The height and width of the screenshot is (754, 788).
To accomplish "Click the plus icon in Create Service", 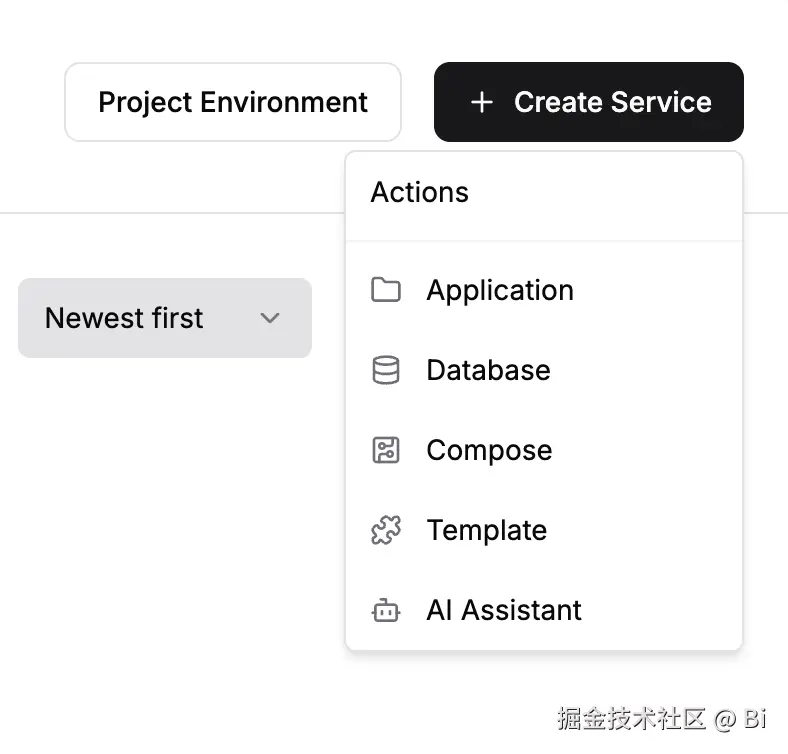I will tap(482, 102).
